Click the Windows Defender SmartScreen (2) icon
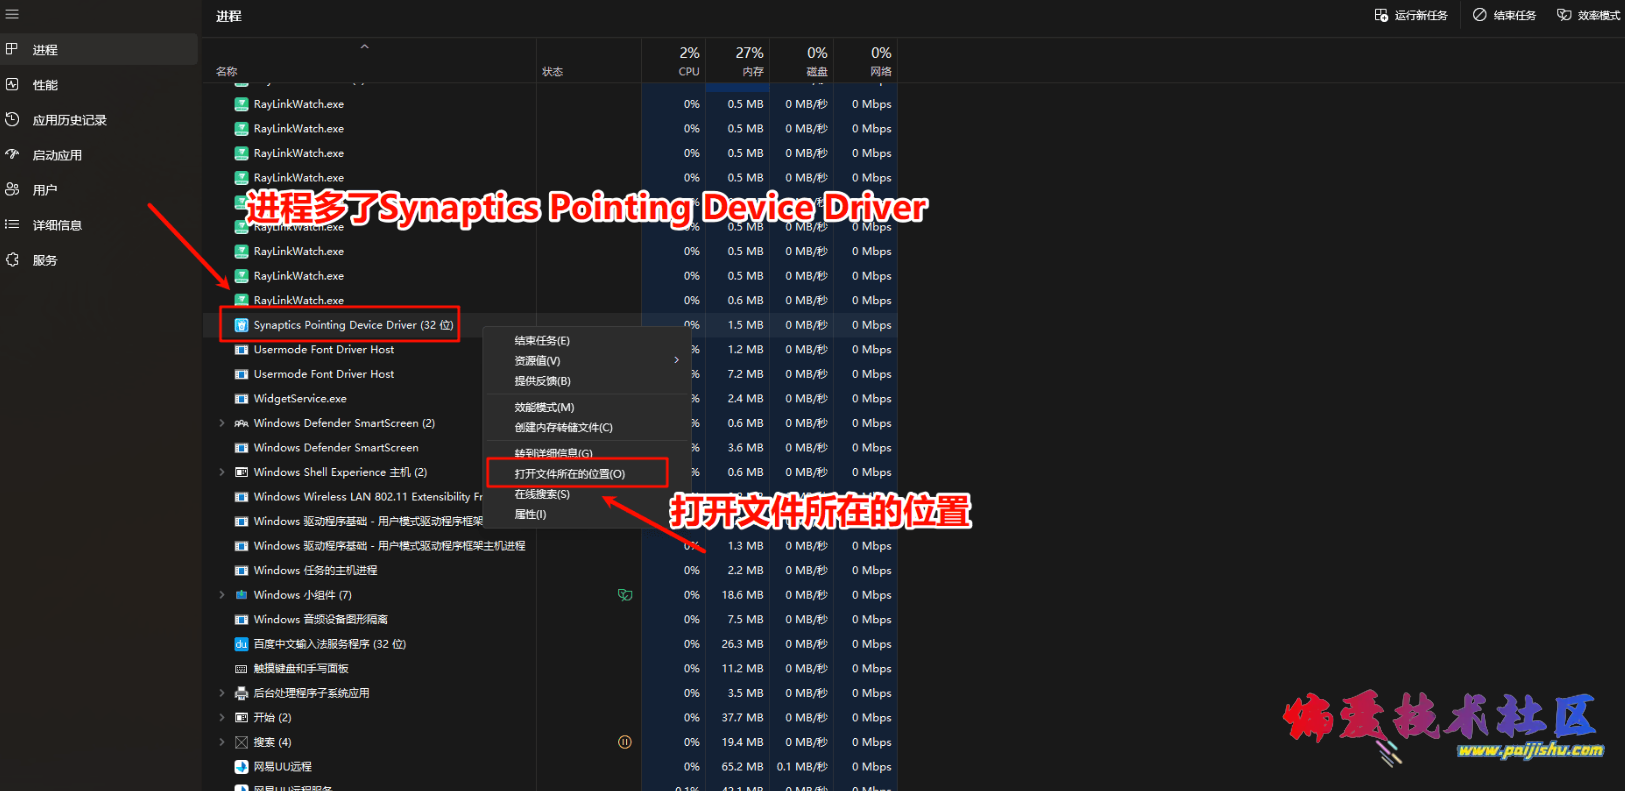The height and width of the screenshot is (791, 1625). pos(241,423)
